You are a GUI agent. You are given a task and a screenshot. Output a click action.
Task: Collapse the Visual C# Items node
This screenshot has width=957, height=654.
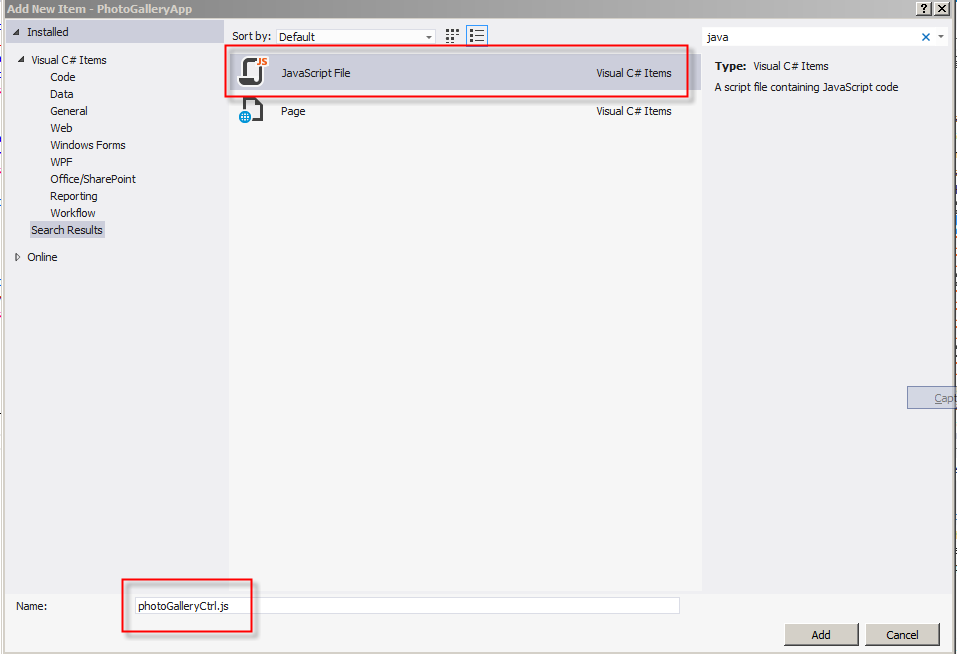click(22, 59)
